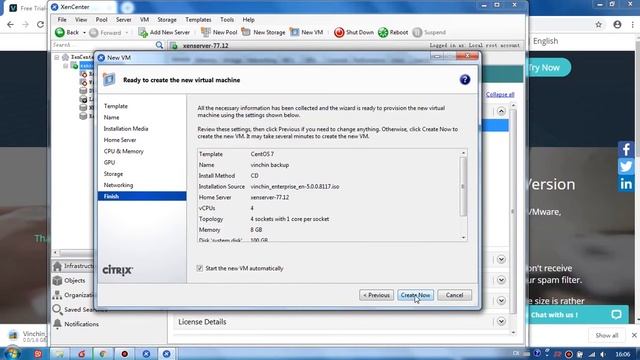Open XenCenter Server menu
Screen dimensions: 640x360
123,20
